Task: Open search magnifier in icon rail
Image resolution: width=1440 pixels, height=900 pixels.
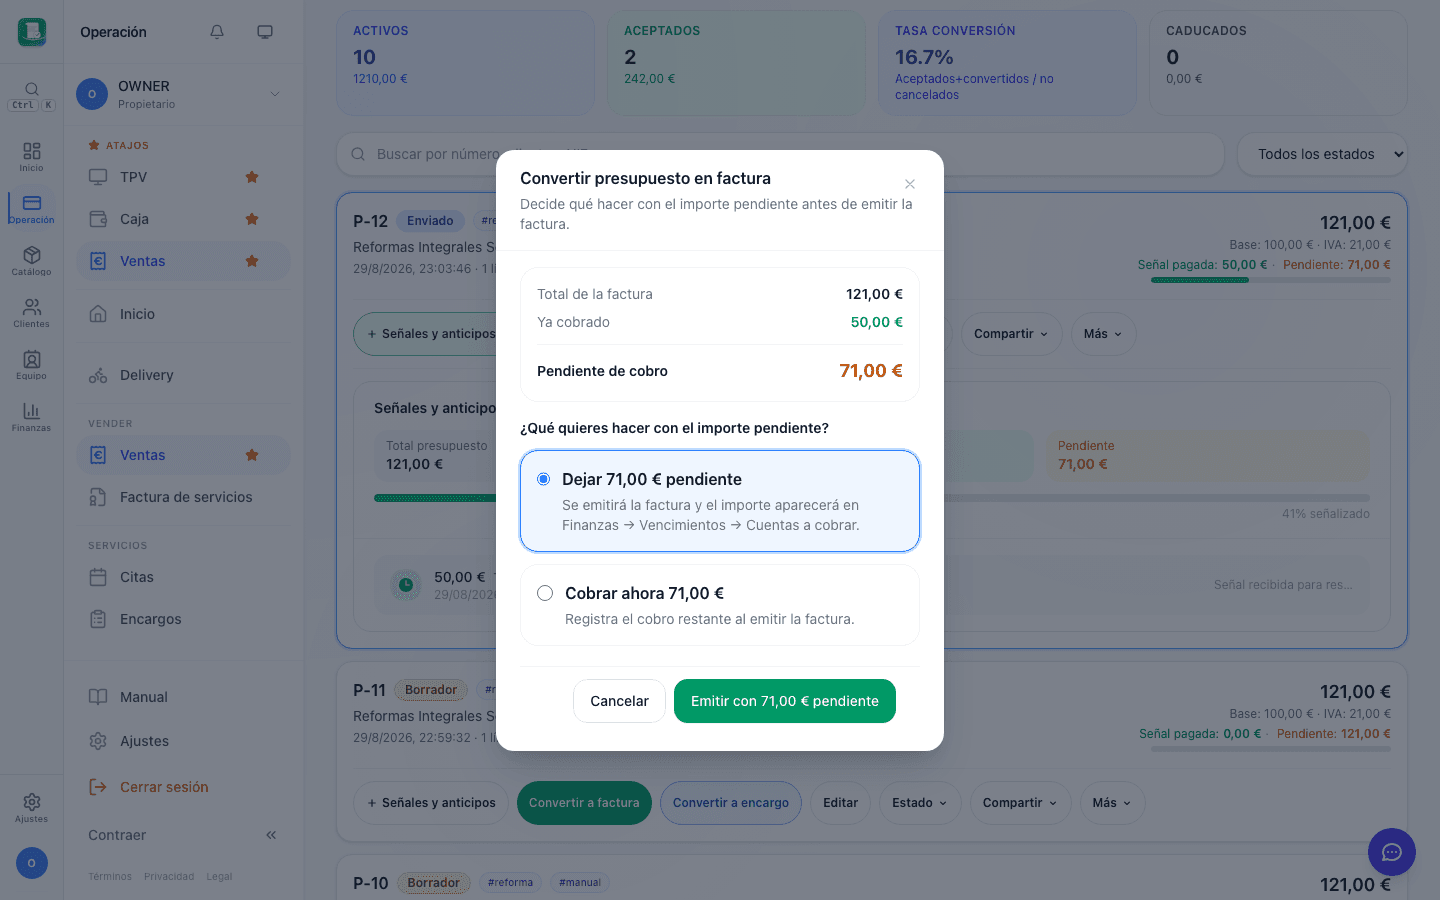Action: point(32,89)
